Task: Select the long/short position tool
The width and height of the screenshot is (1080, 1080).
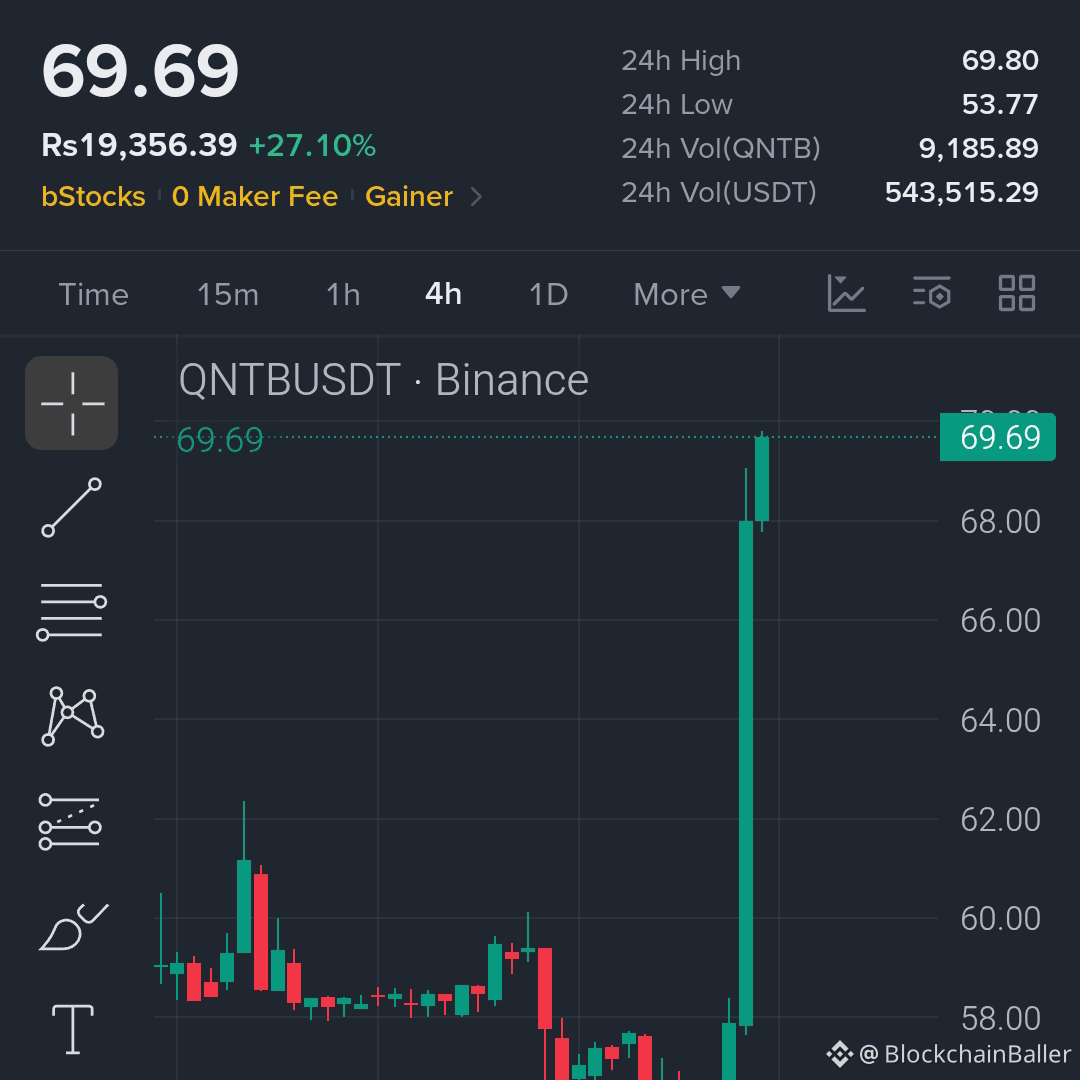Action: (70, 822)
